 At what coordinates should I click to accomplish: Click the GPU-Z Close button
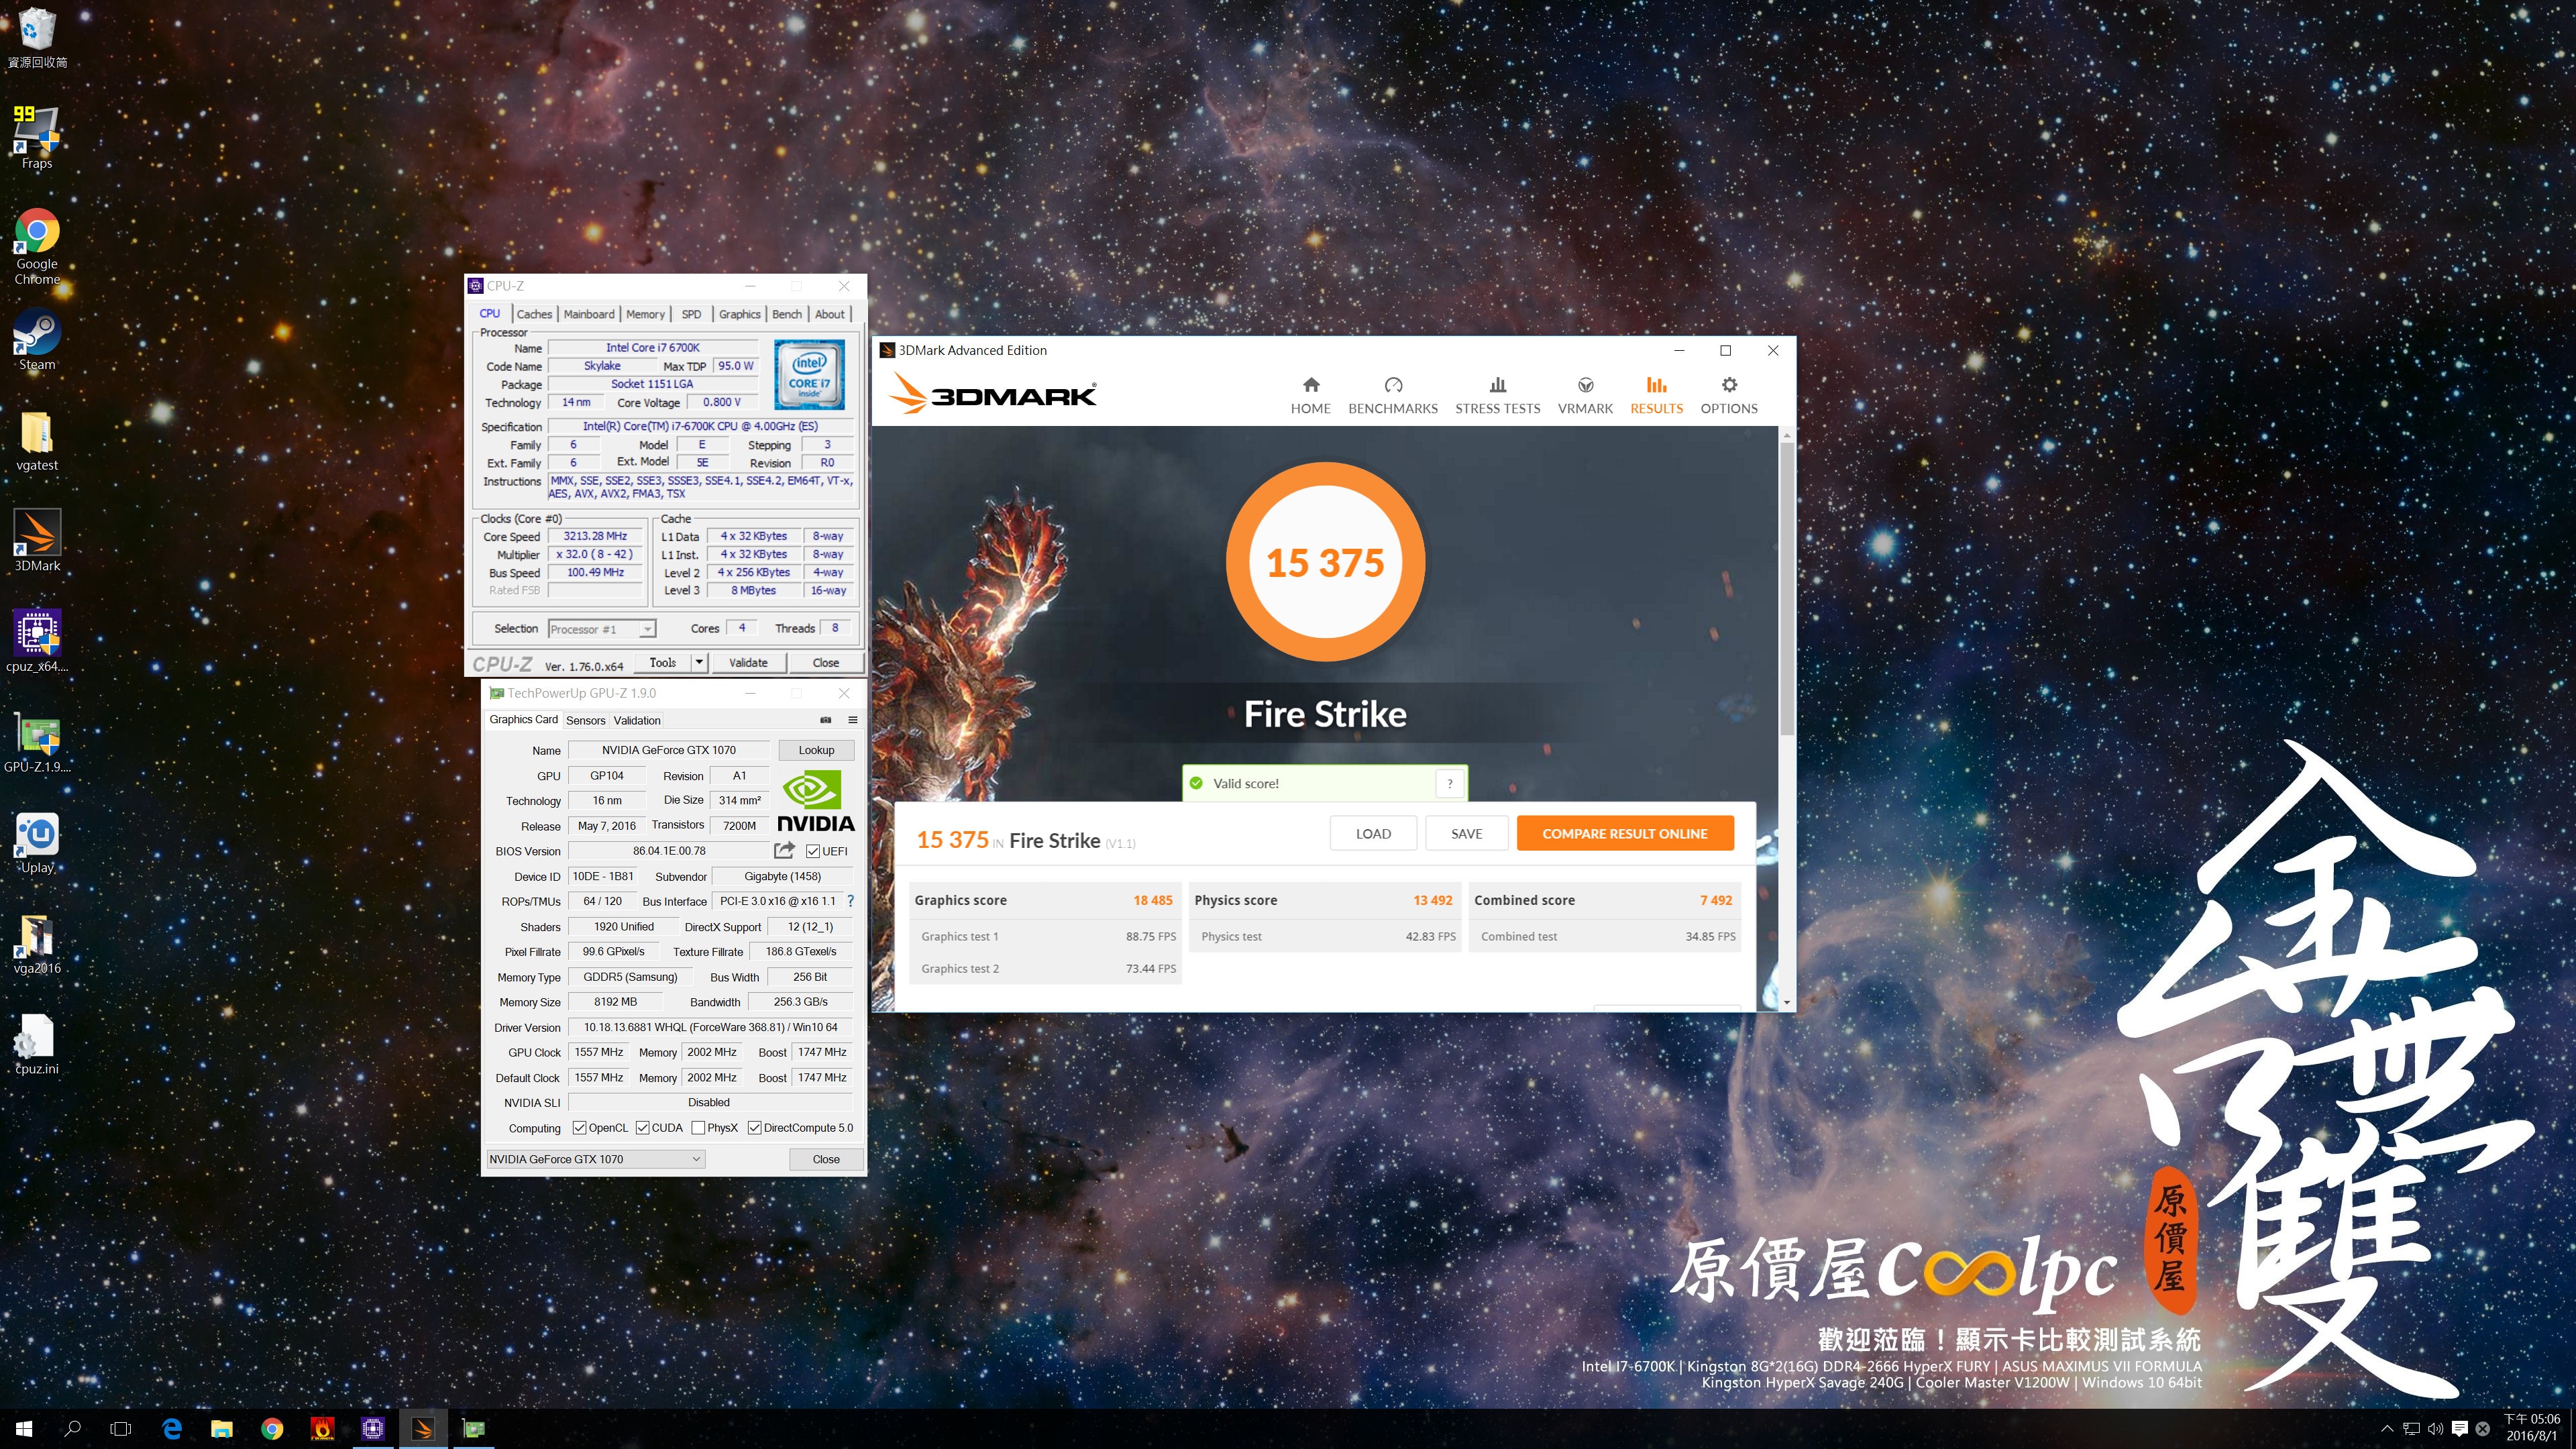point(826,1159)
